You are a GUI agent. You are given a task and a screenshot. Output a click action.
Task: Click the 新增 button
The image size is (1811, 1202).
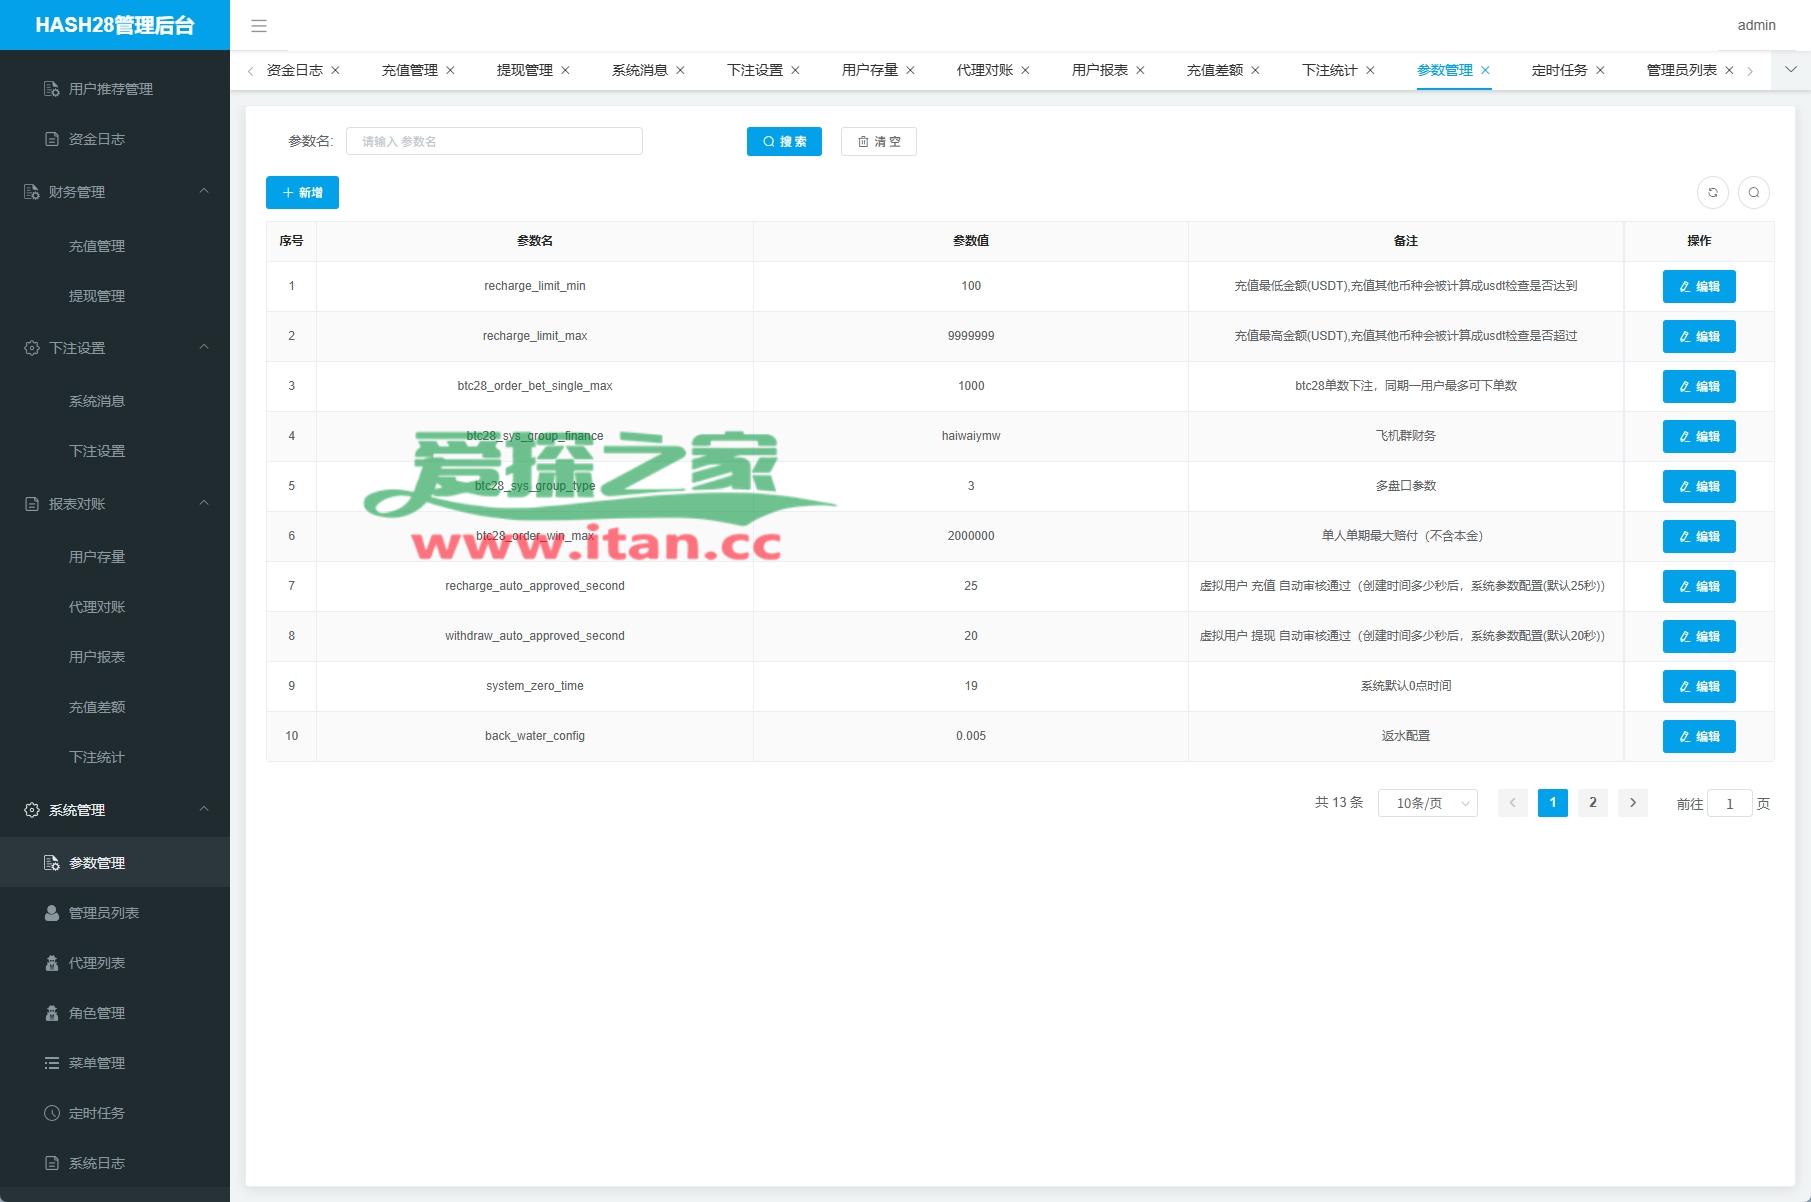[302, 193]
